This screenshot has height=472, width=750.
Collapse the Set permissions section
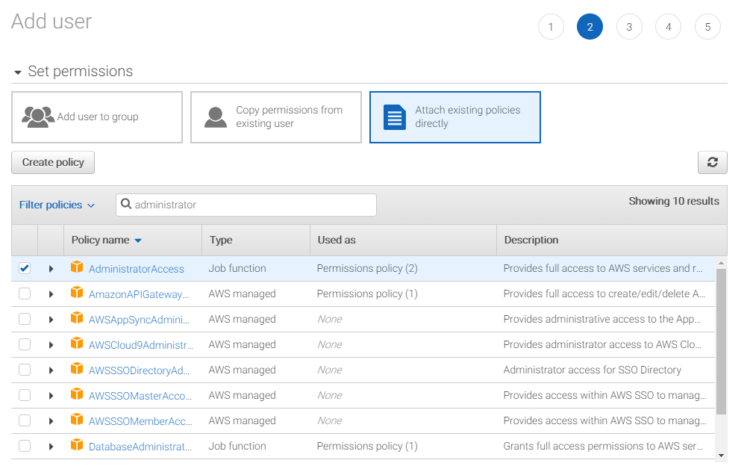[18, 72]
